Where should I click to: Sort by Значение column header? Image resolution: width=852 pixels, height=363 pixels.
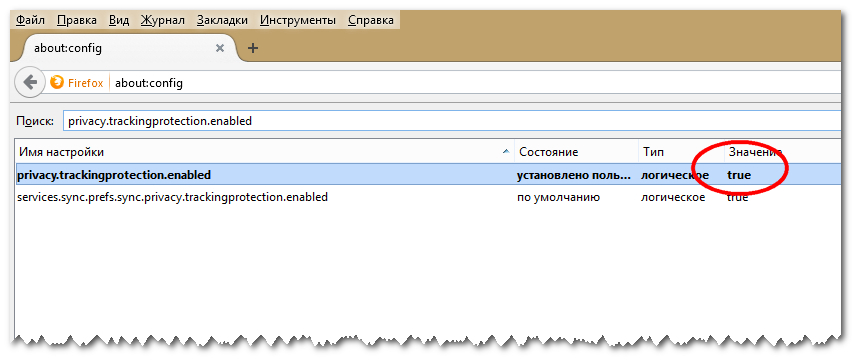(782, 152)
